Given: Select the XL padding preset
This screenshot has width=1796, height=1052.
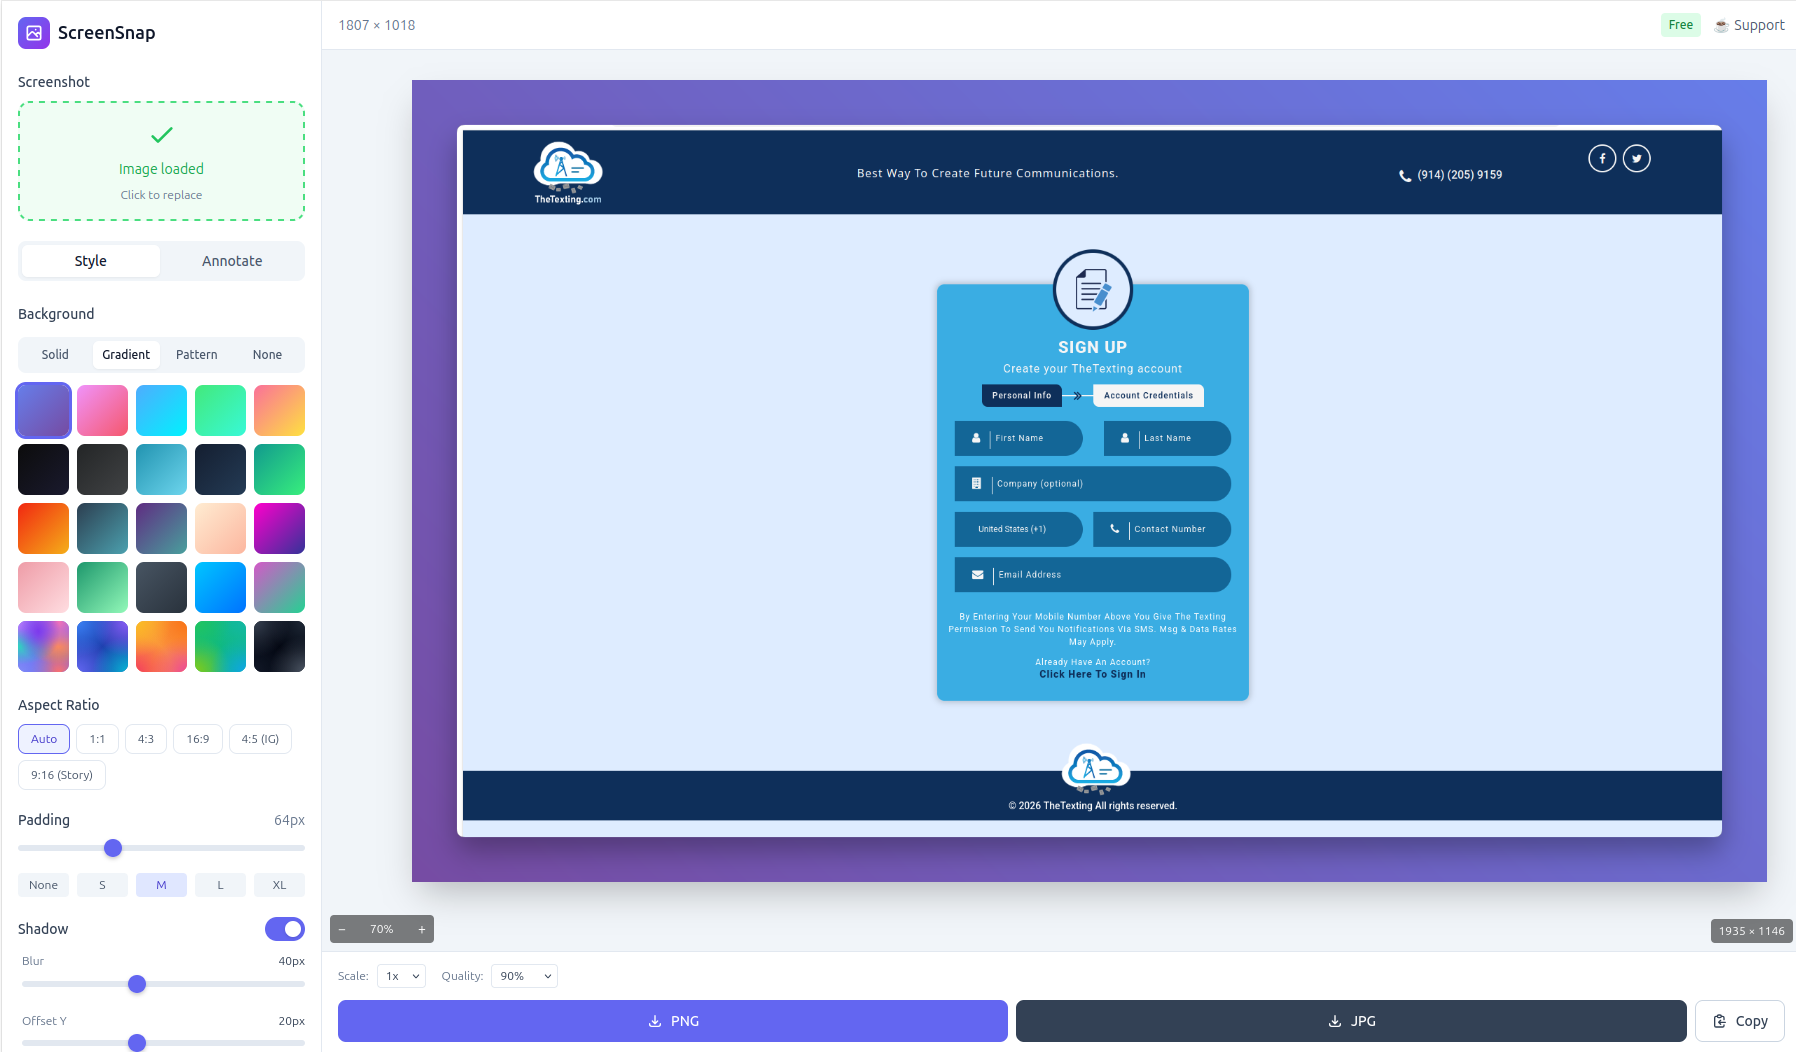Looking at the screenshot, I should 279,885.
